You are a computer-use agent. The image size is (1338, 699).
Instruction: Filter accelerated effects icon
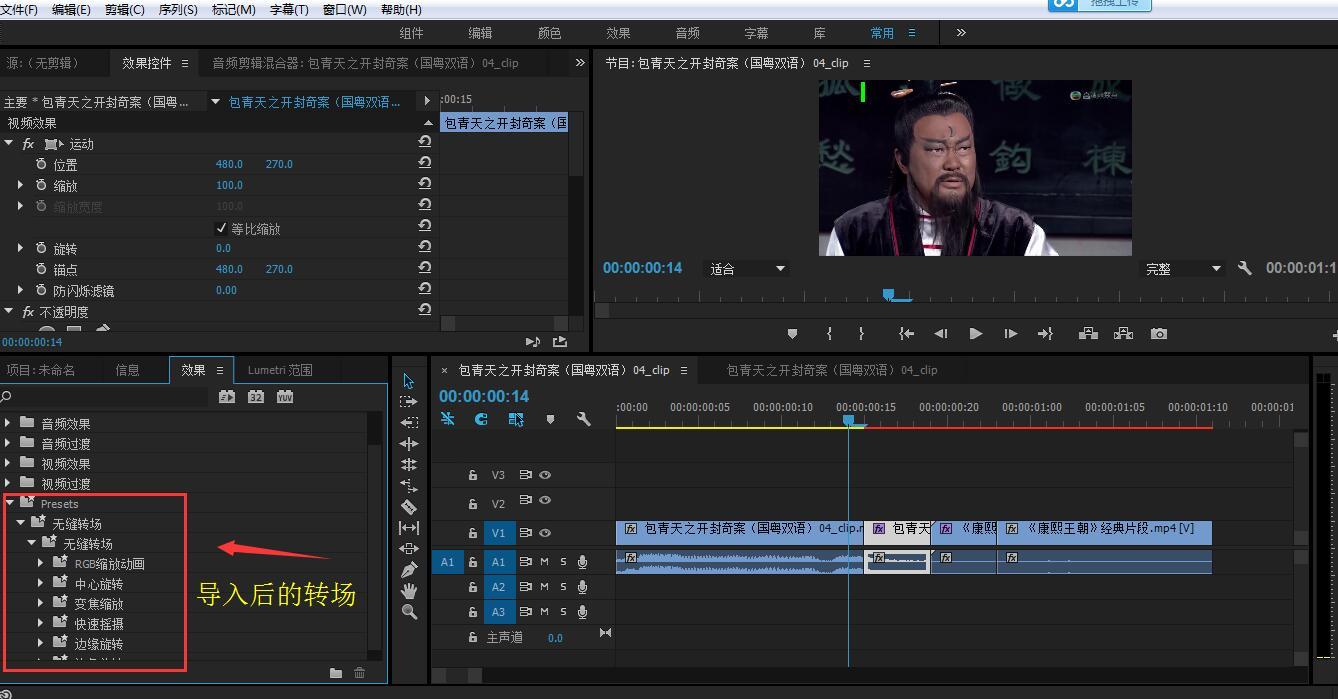point(227,397)
